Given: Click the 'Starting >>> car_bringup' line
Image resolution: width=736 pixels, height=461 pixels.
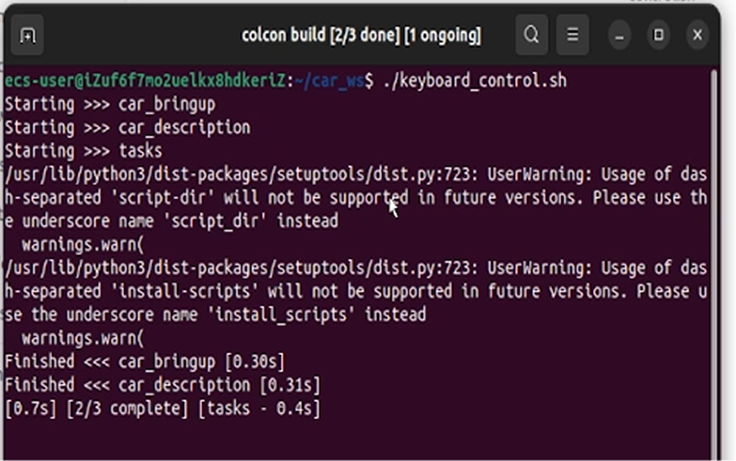Looking at the screenshot, I should 110,103.
